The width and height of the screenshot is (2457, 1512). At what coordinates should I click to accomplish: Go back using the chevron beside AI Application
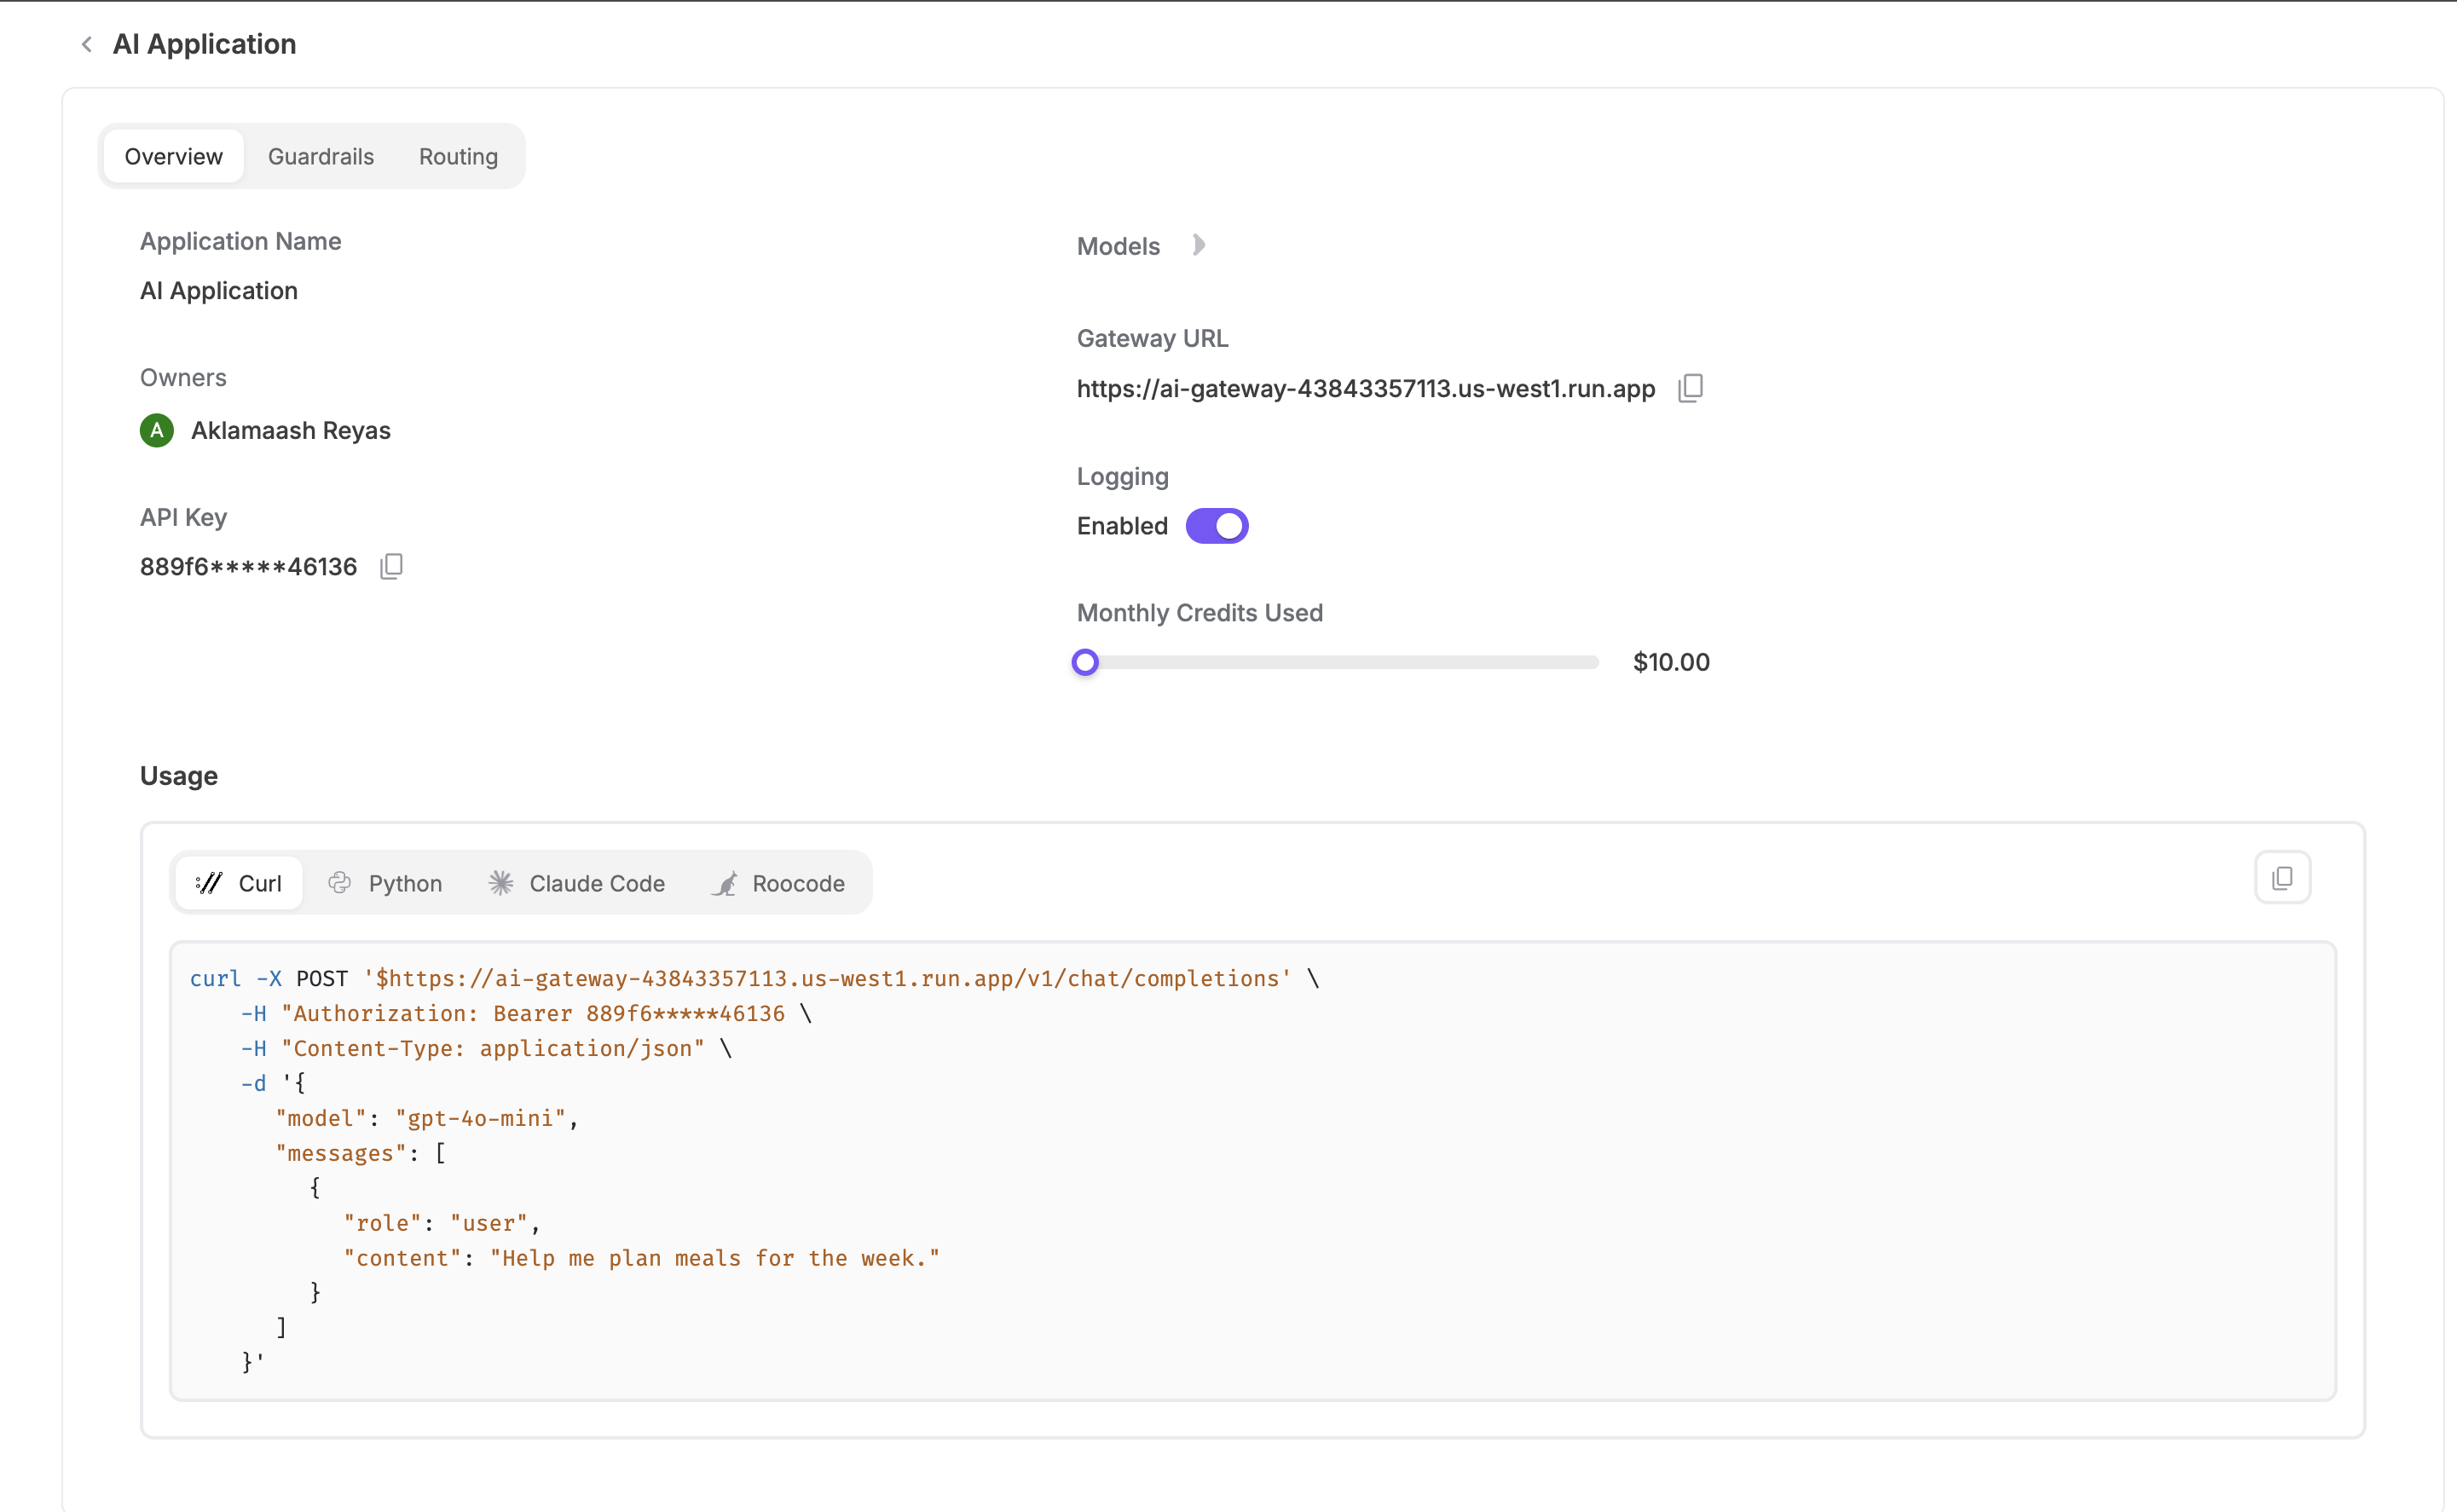(x=87, y=44)
